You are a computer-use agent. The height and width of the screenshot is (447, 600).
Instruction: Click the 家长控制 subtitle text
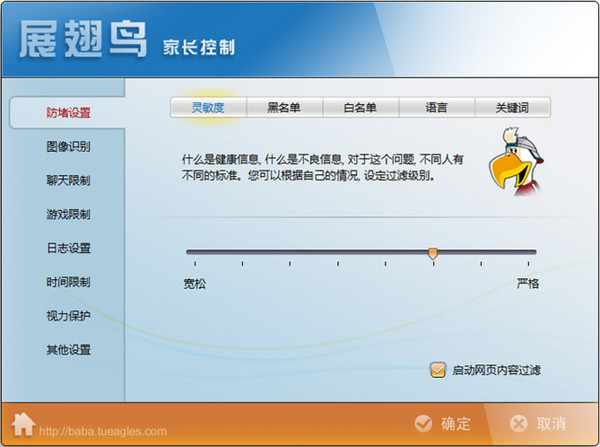199,47
